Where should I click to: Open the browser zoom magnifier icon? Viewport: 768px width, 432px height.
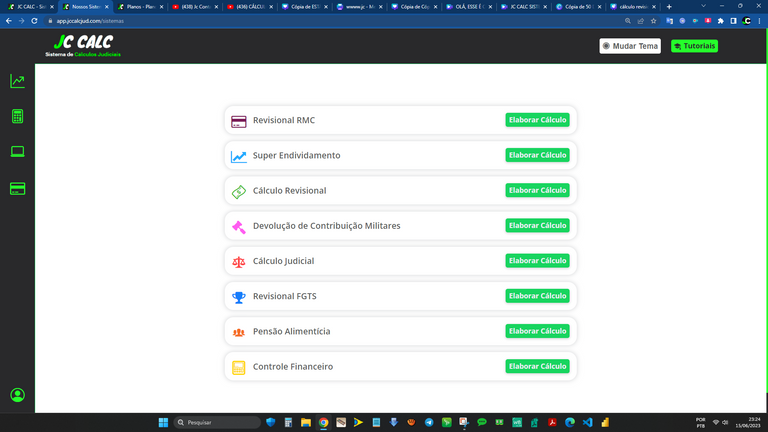(628, 21)
